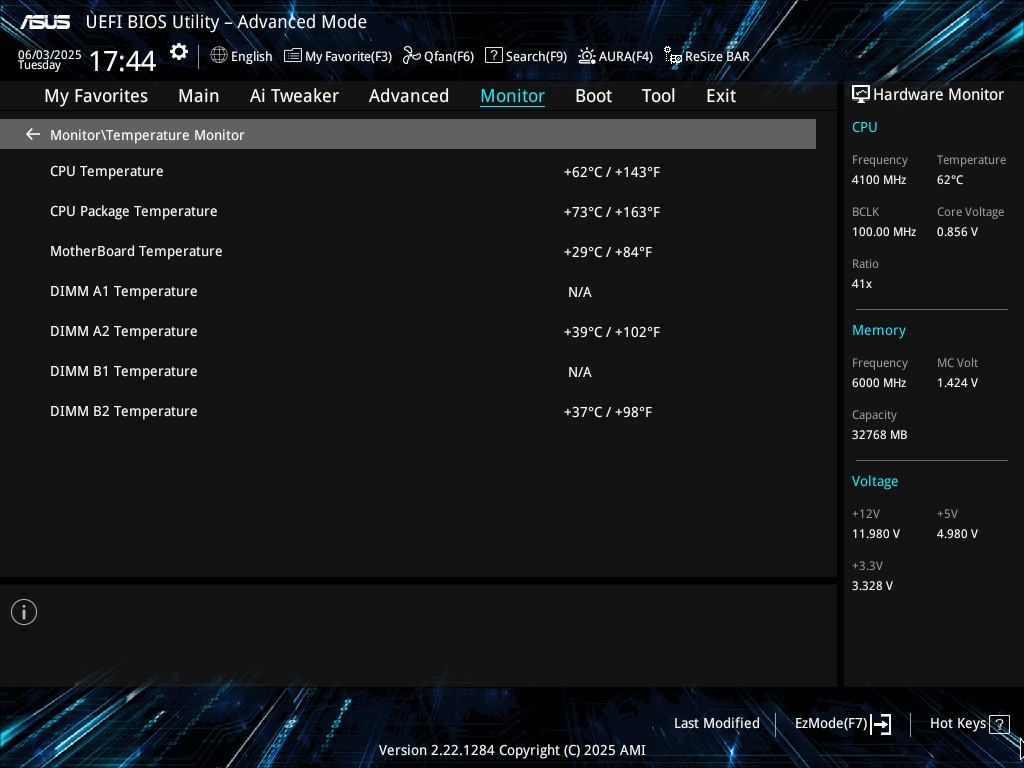Open the My Favorites tab
This screenshot has width=1024, height=768.
[96, 96]
